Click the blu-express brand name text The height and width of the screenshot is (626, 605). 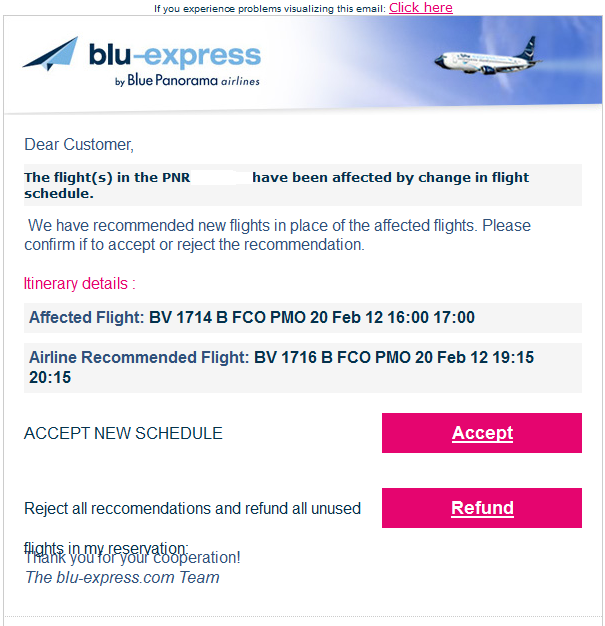[175, 55]
